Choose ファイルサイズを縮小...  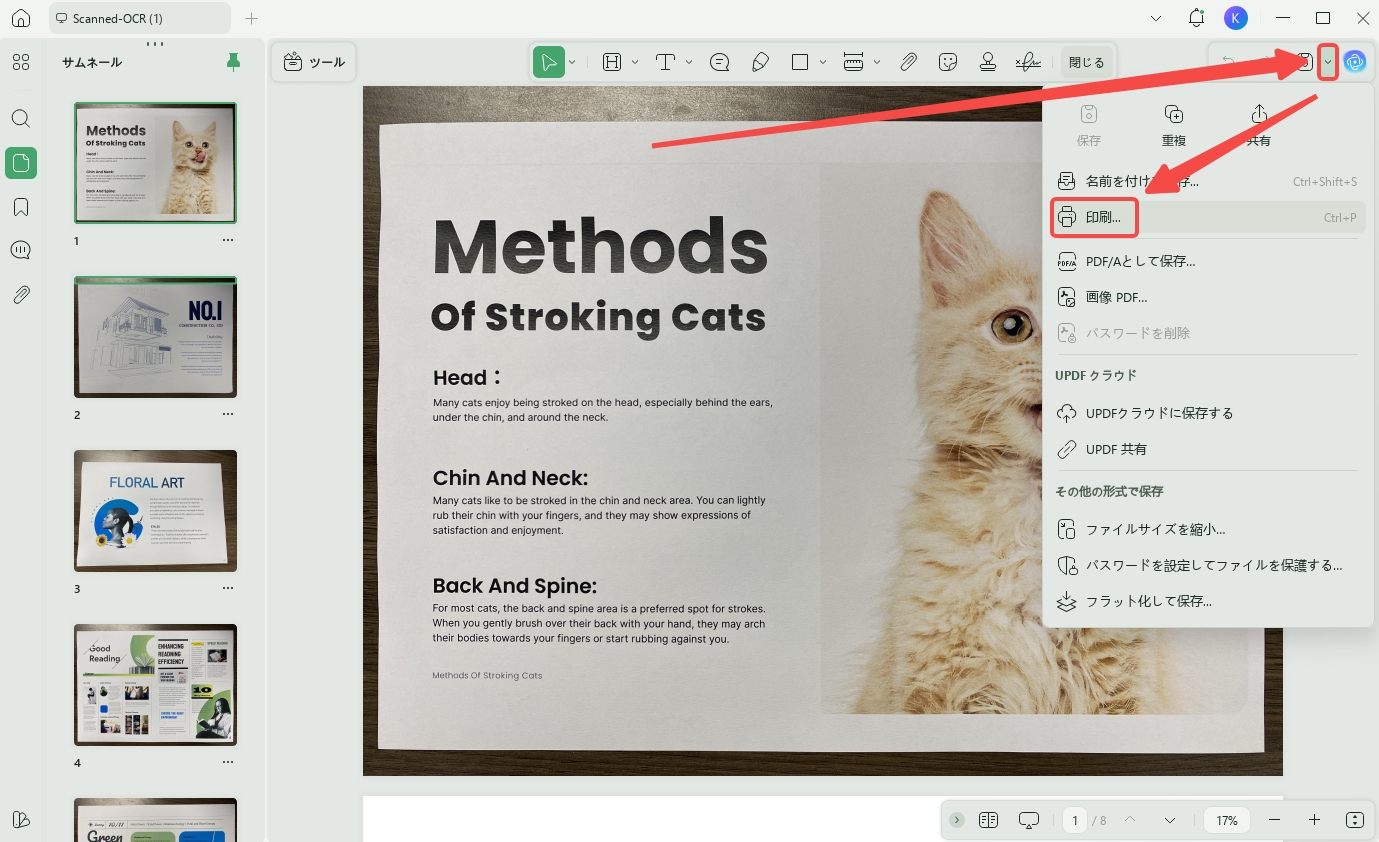pos(1208,529)
